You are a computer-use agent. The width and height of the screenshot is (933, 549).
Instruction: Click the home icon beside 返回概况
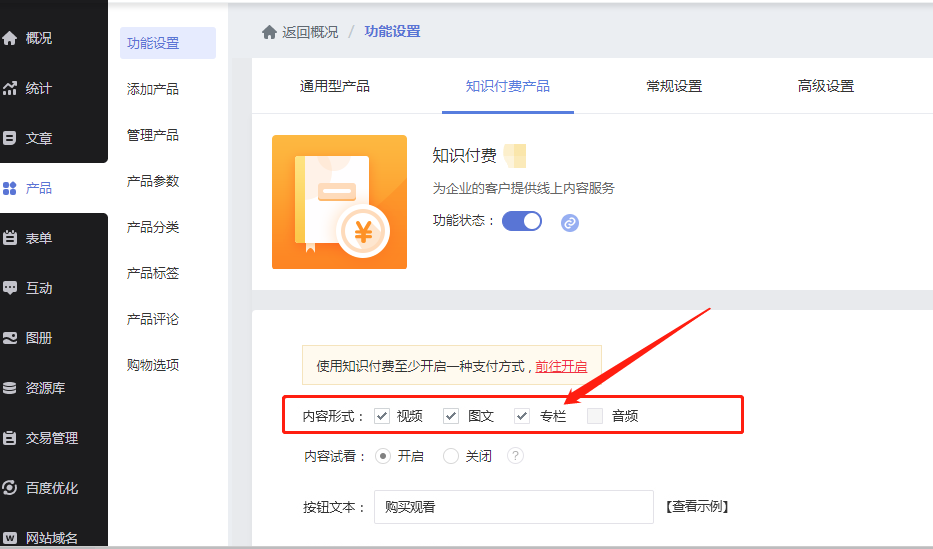tap(269, 32)
